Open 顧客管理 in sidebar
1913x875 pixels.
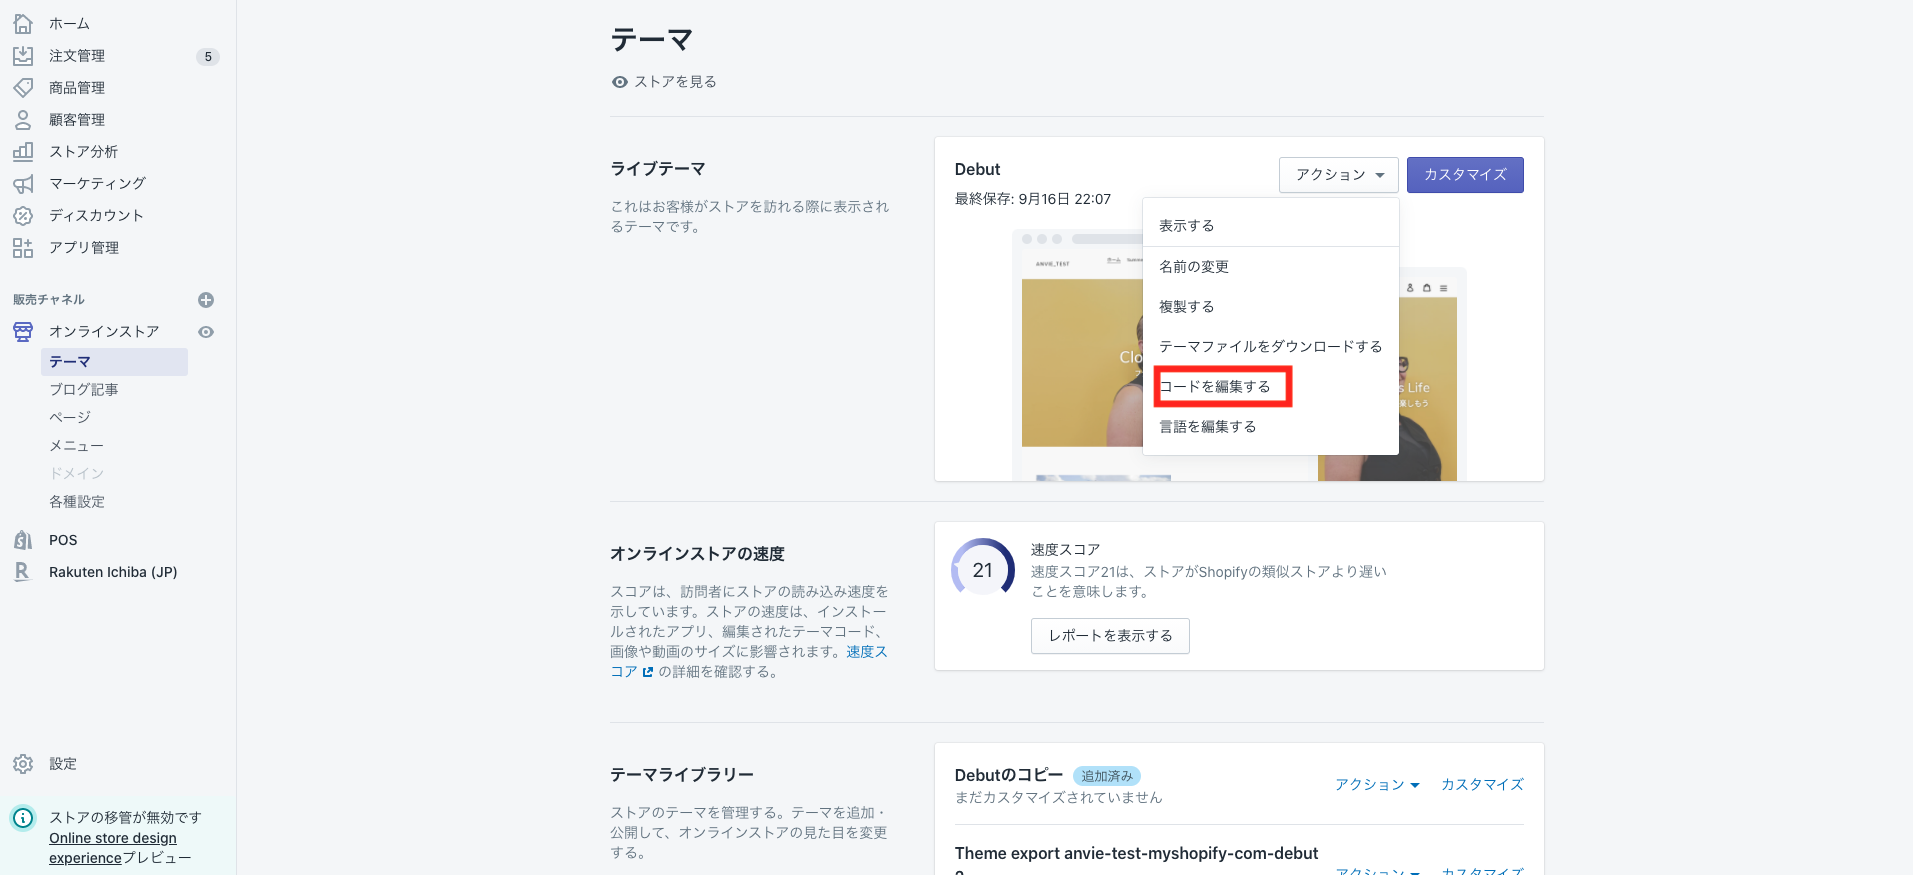77,120
